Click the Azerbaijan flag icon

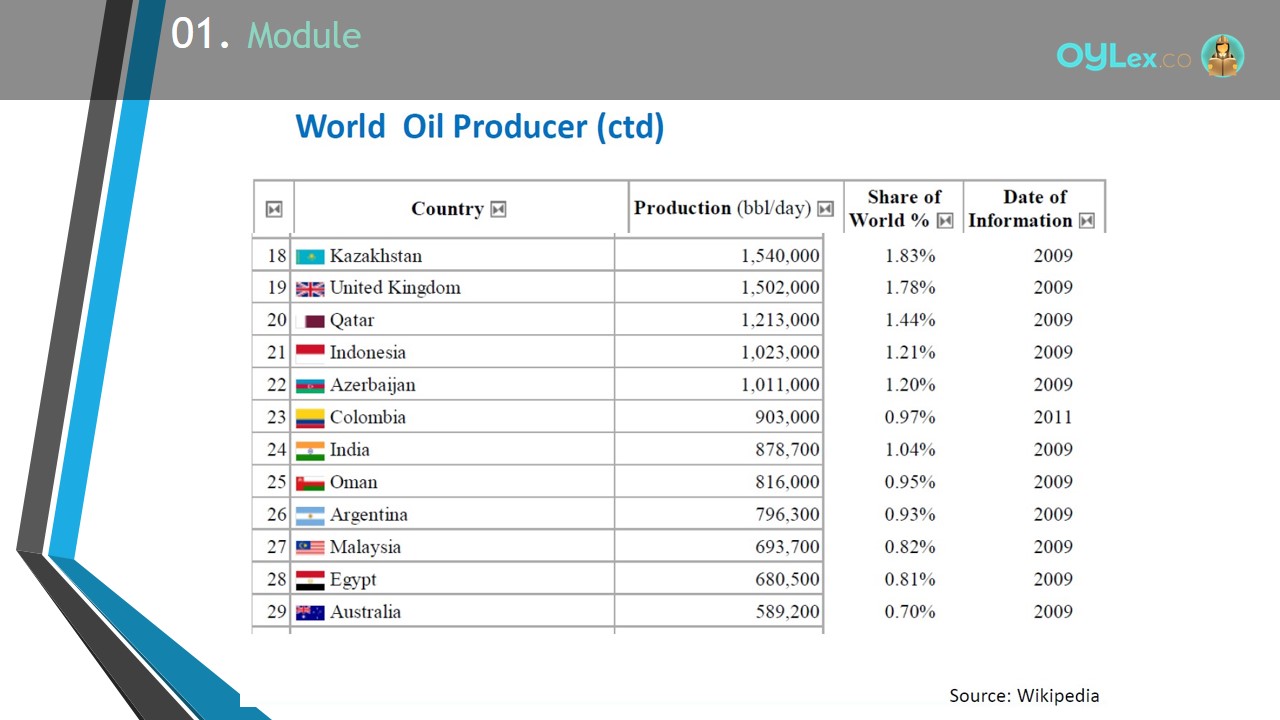[x=310, y=386]
